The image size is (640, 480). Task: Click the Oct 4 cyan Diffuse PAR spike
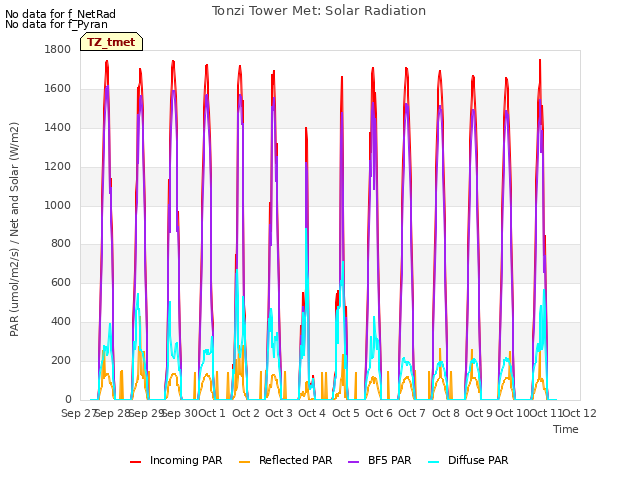(x=307, y=231)
